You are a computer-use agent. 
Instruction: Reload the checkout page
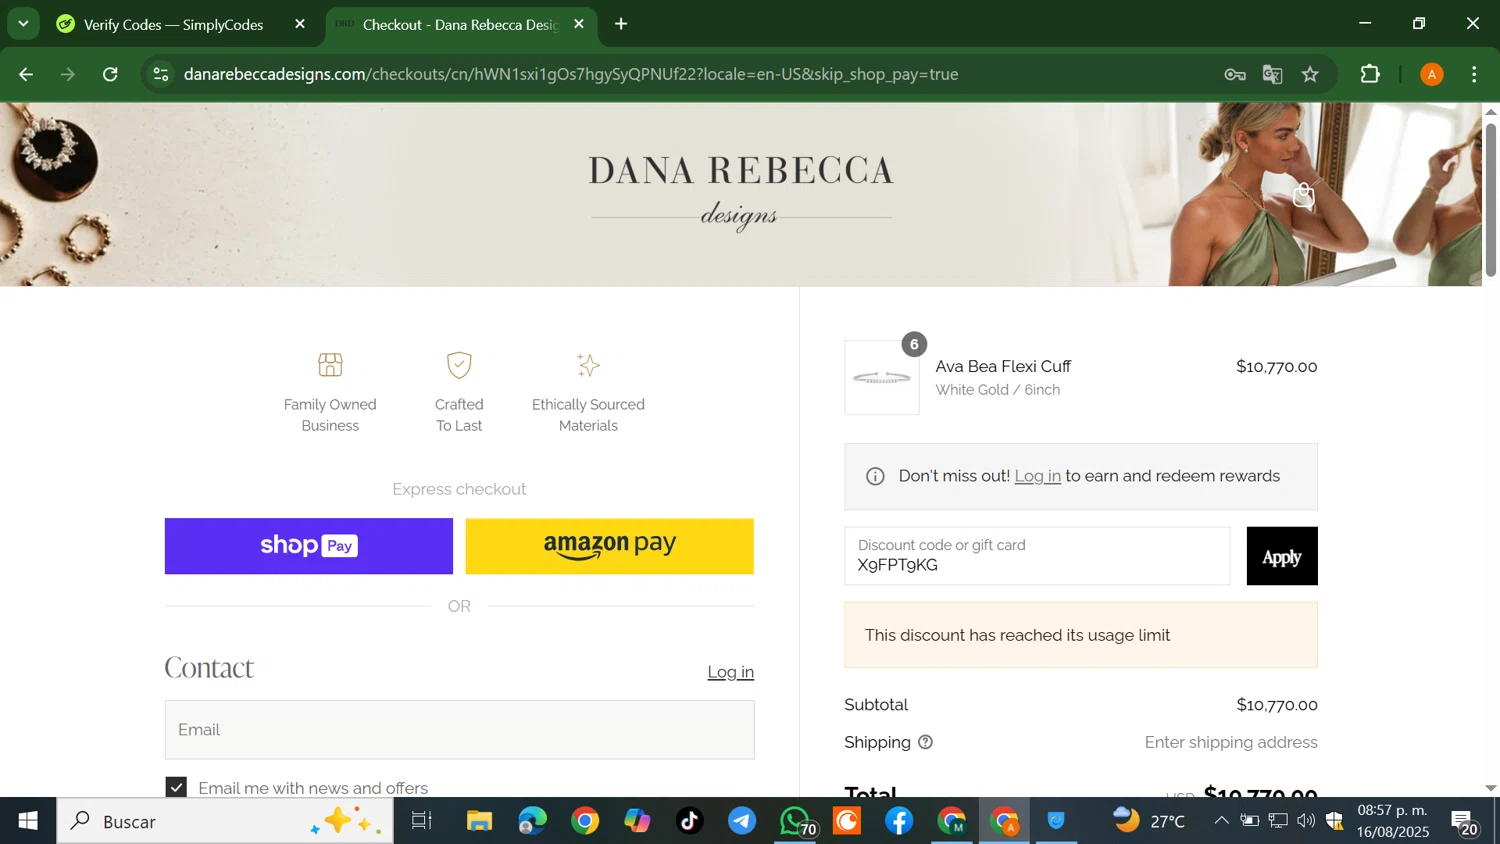pyautogui.click(x=111, y=74)
